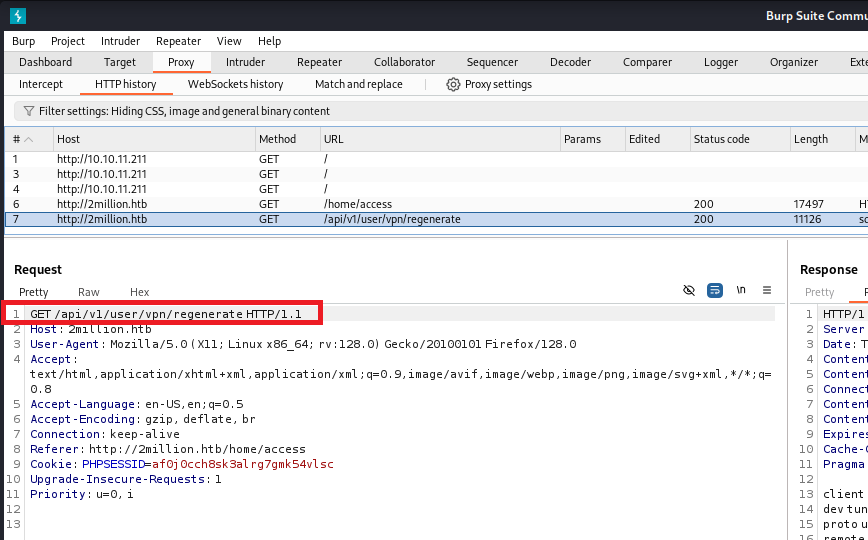Open the Project menu
This screenshot has height=540, width=868.
tap(68, 41)
